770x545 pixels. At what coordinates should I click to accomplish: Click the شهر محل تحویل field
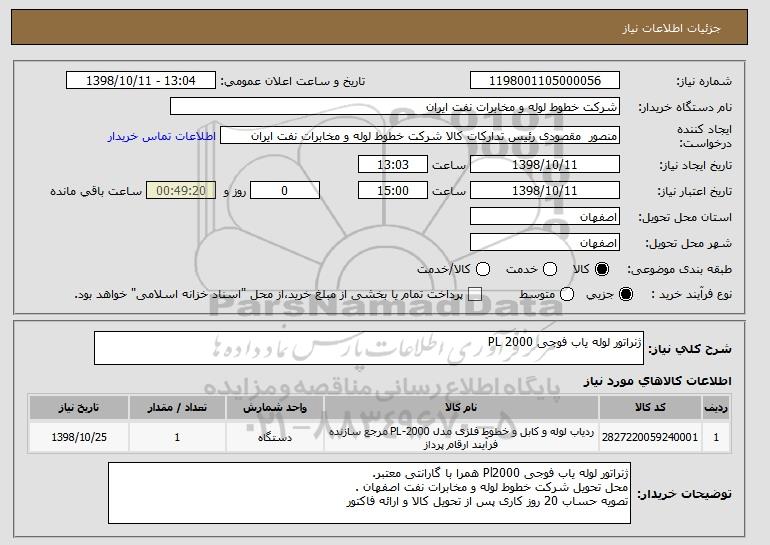tap(545, 243)
